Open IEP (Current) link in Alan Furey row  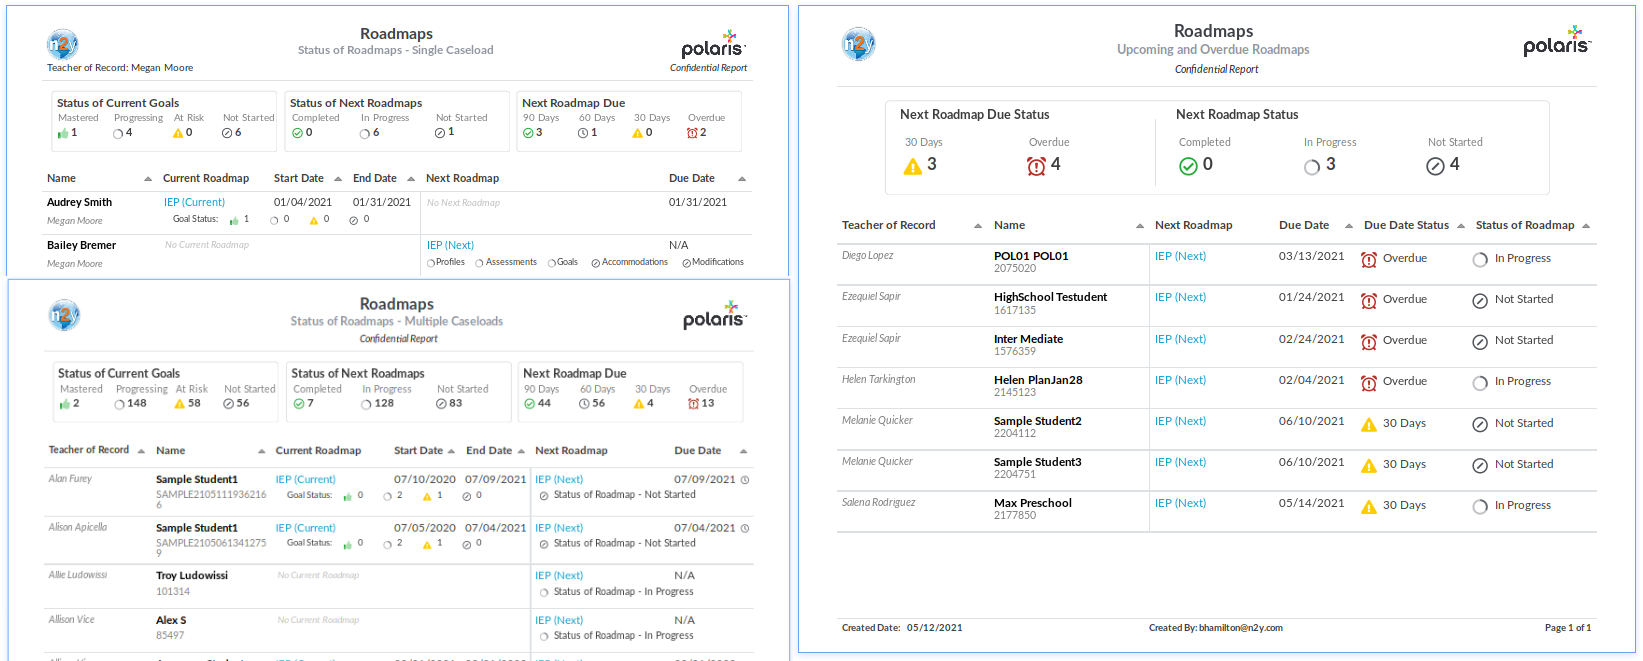[x=305, y=479]
